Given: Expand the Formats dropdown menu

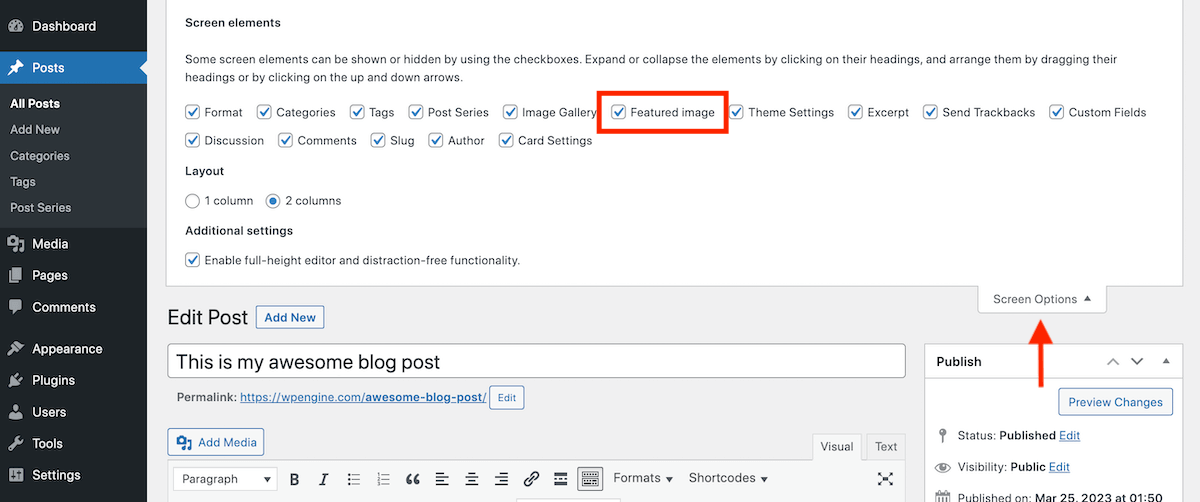Looking at the screenshot, I should point(643,479).
